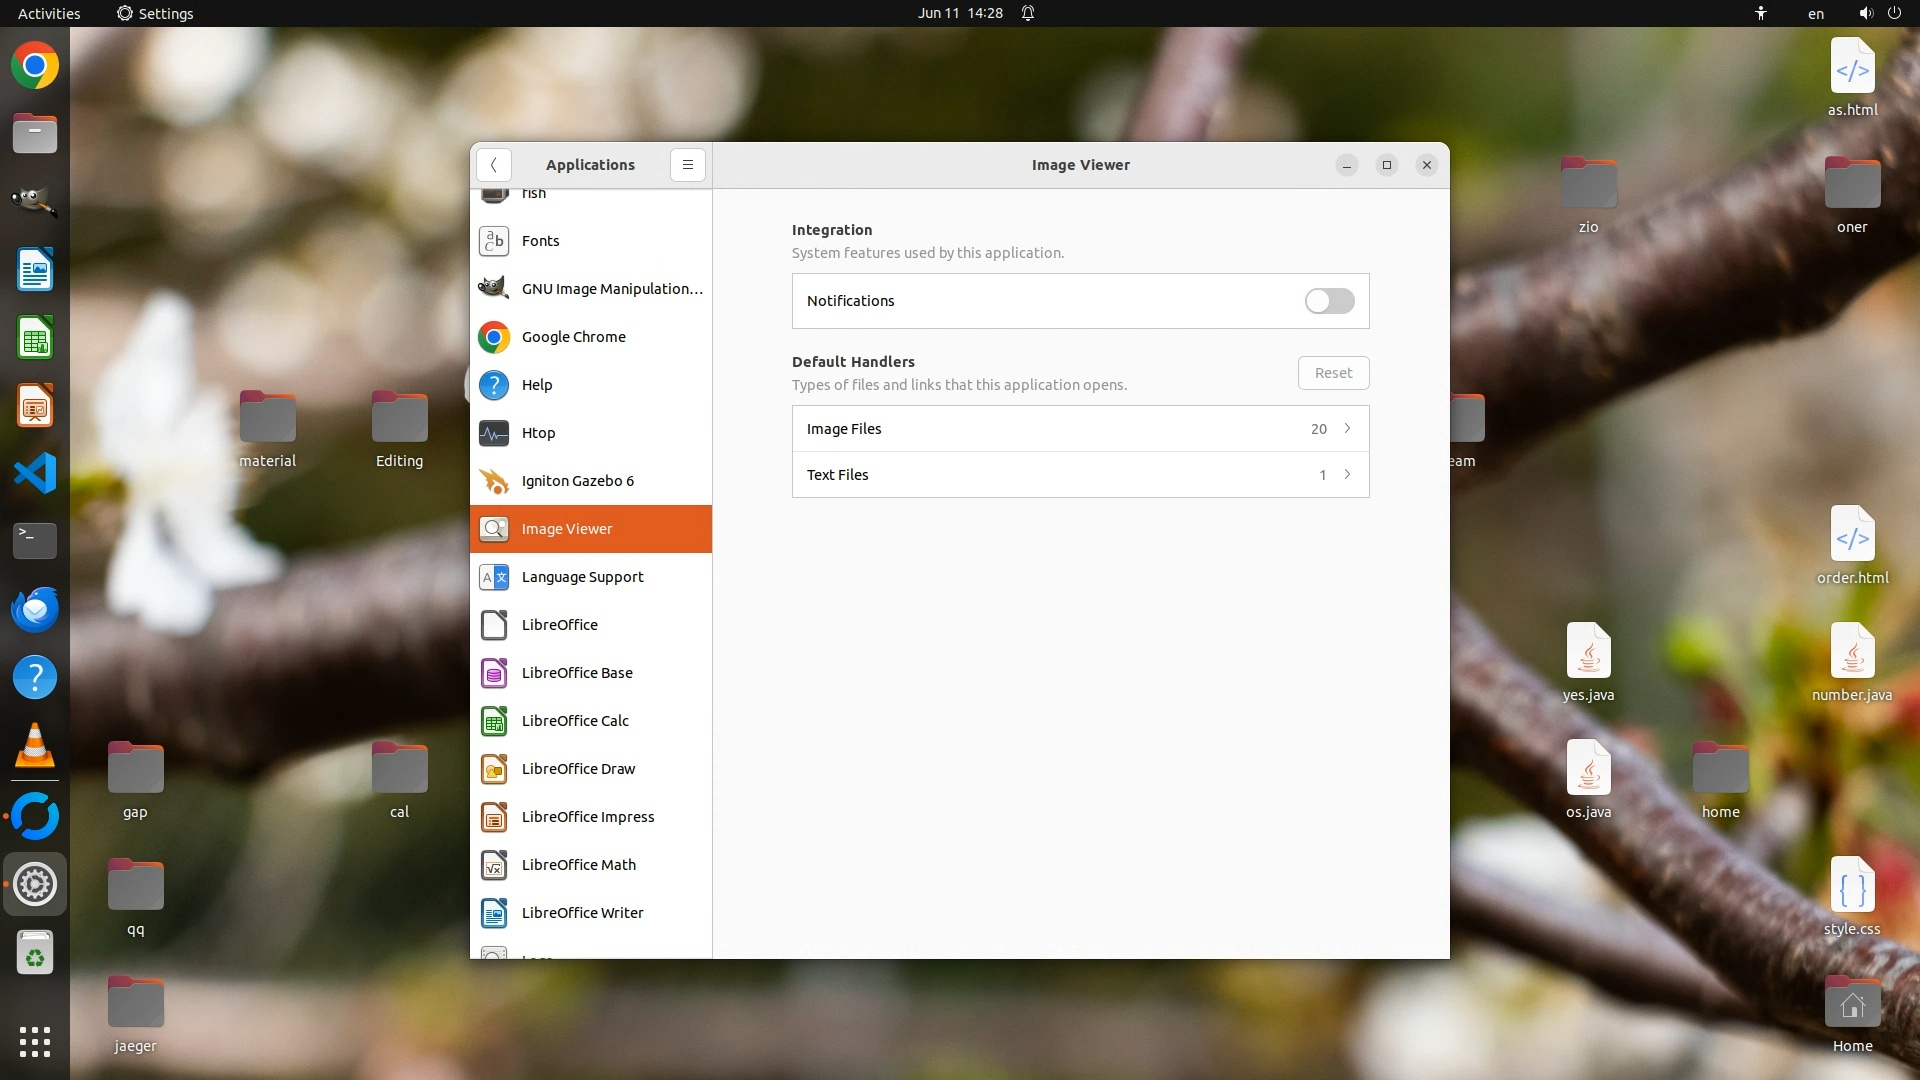Go back from the Applications panel
The width and height of the screenshot is (1920, 1080).
click(x=494, y=165)
